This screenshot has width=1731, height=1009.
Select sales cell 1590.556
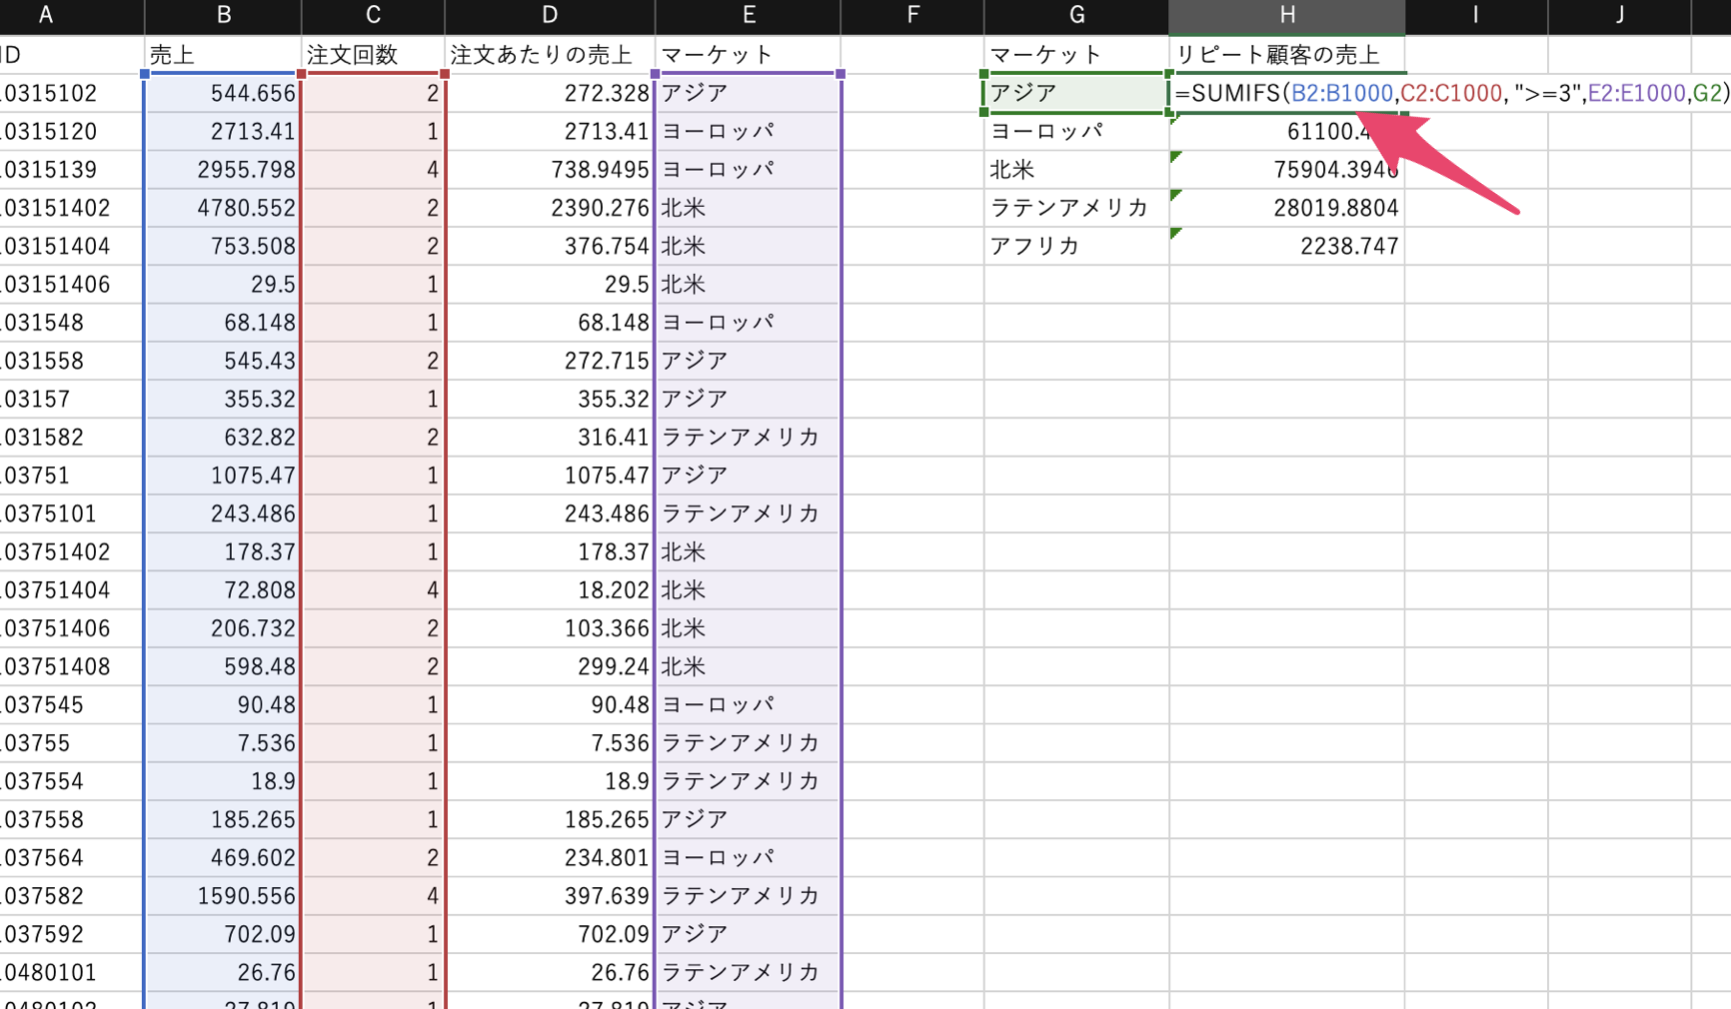pos(223,895)
